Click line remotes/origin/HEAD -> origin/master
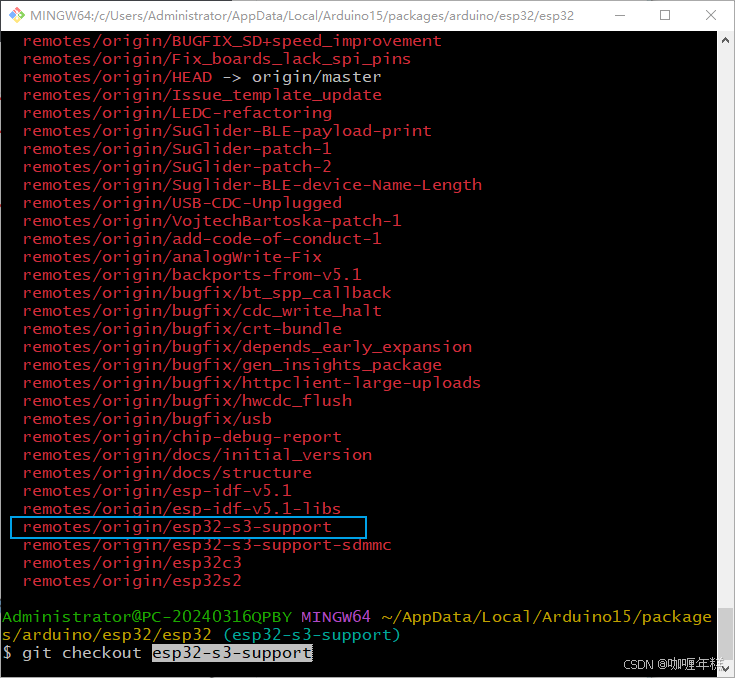This screenshot has height=678, width=735. click(202, 77)
